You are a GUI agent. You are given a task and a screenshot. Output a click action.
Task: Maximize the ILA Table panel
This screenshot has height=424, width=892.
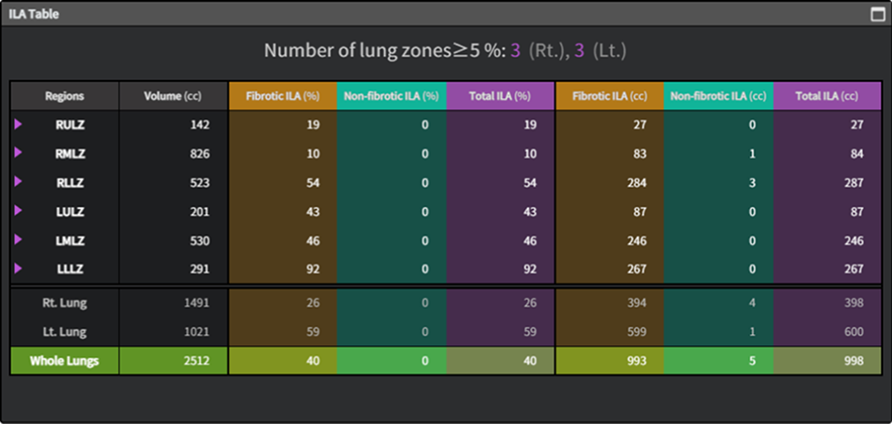(877, 15)
